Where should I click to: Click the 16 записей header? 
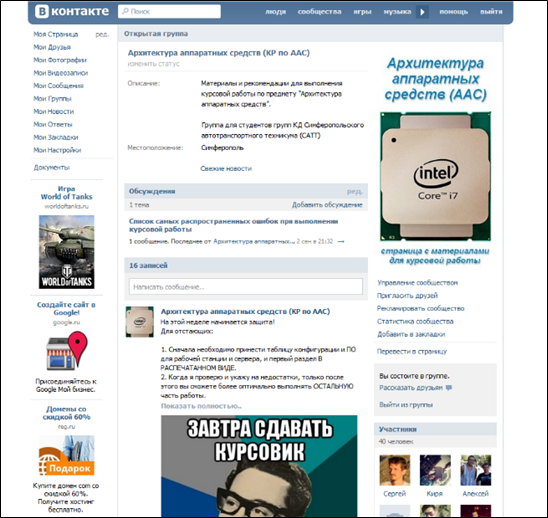coord(148,266)
